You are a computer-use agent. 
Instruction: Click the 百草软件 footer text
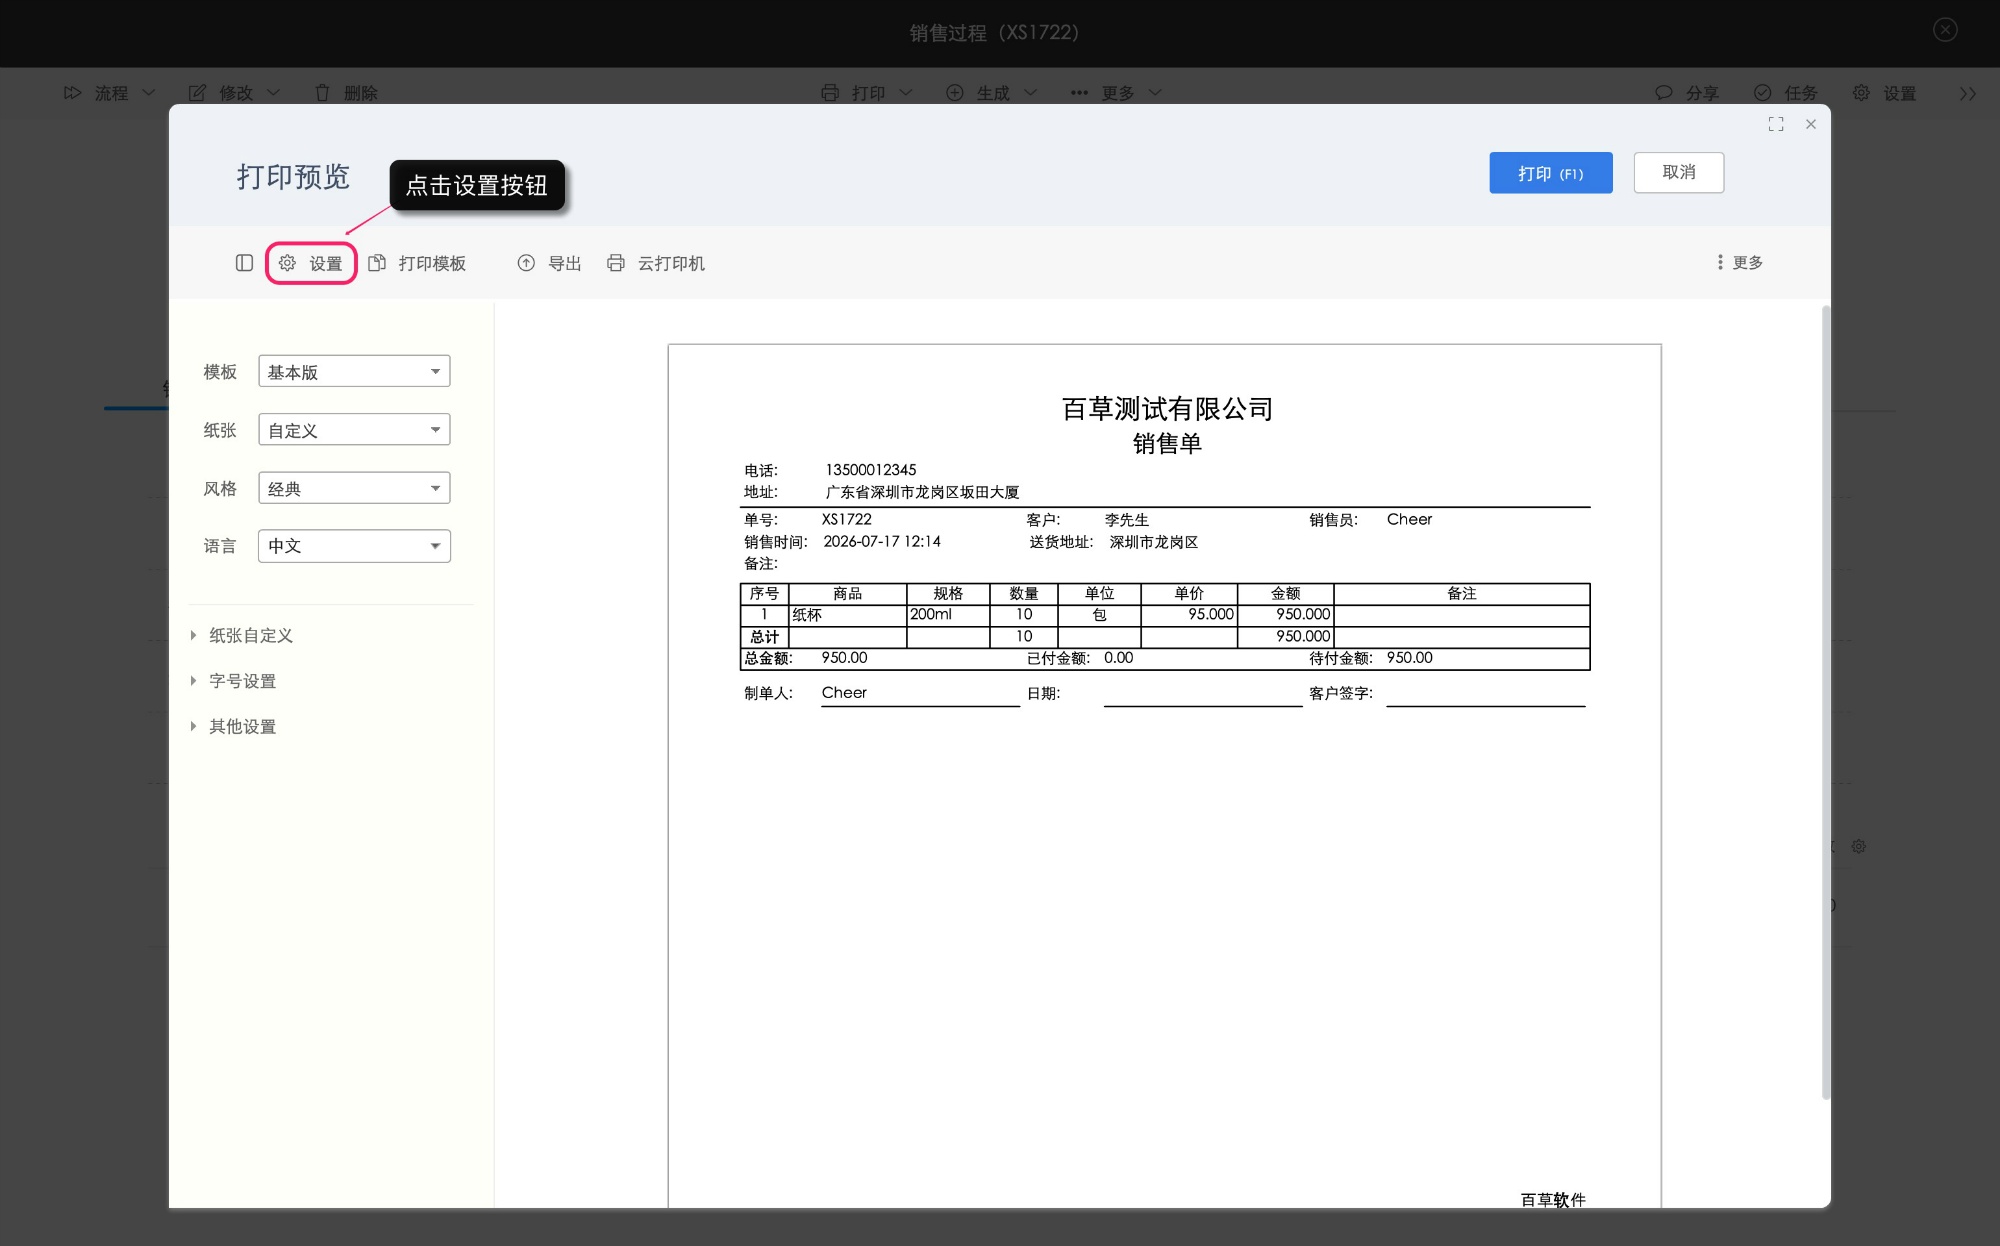click(x=1553, y=1199)
